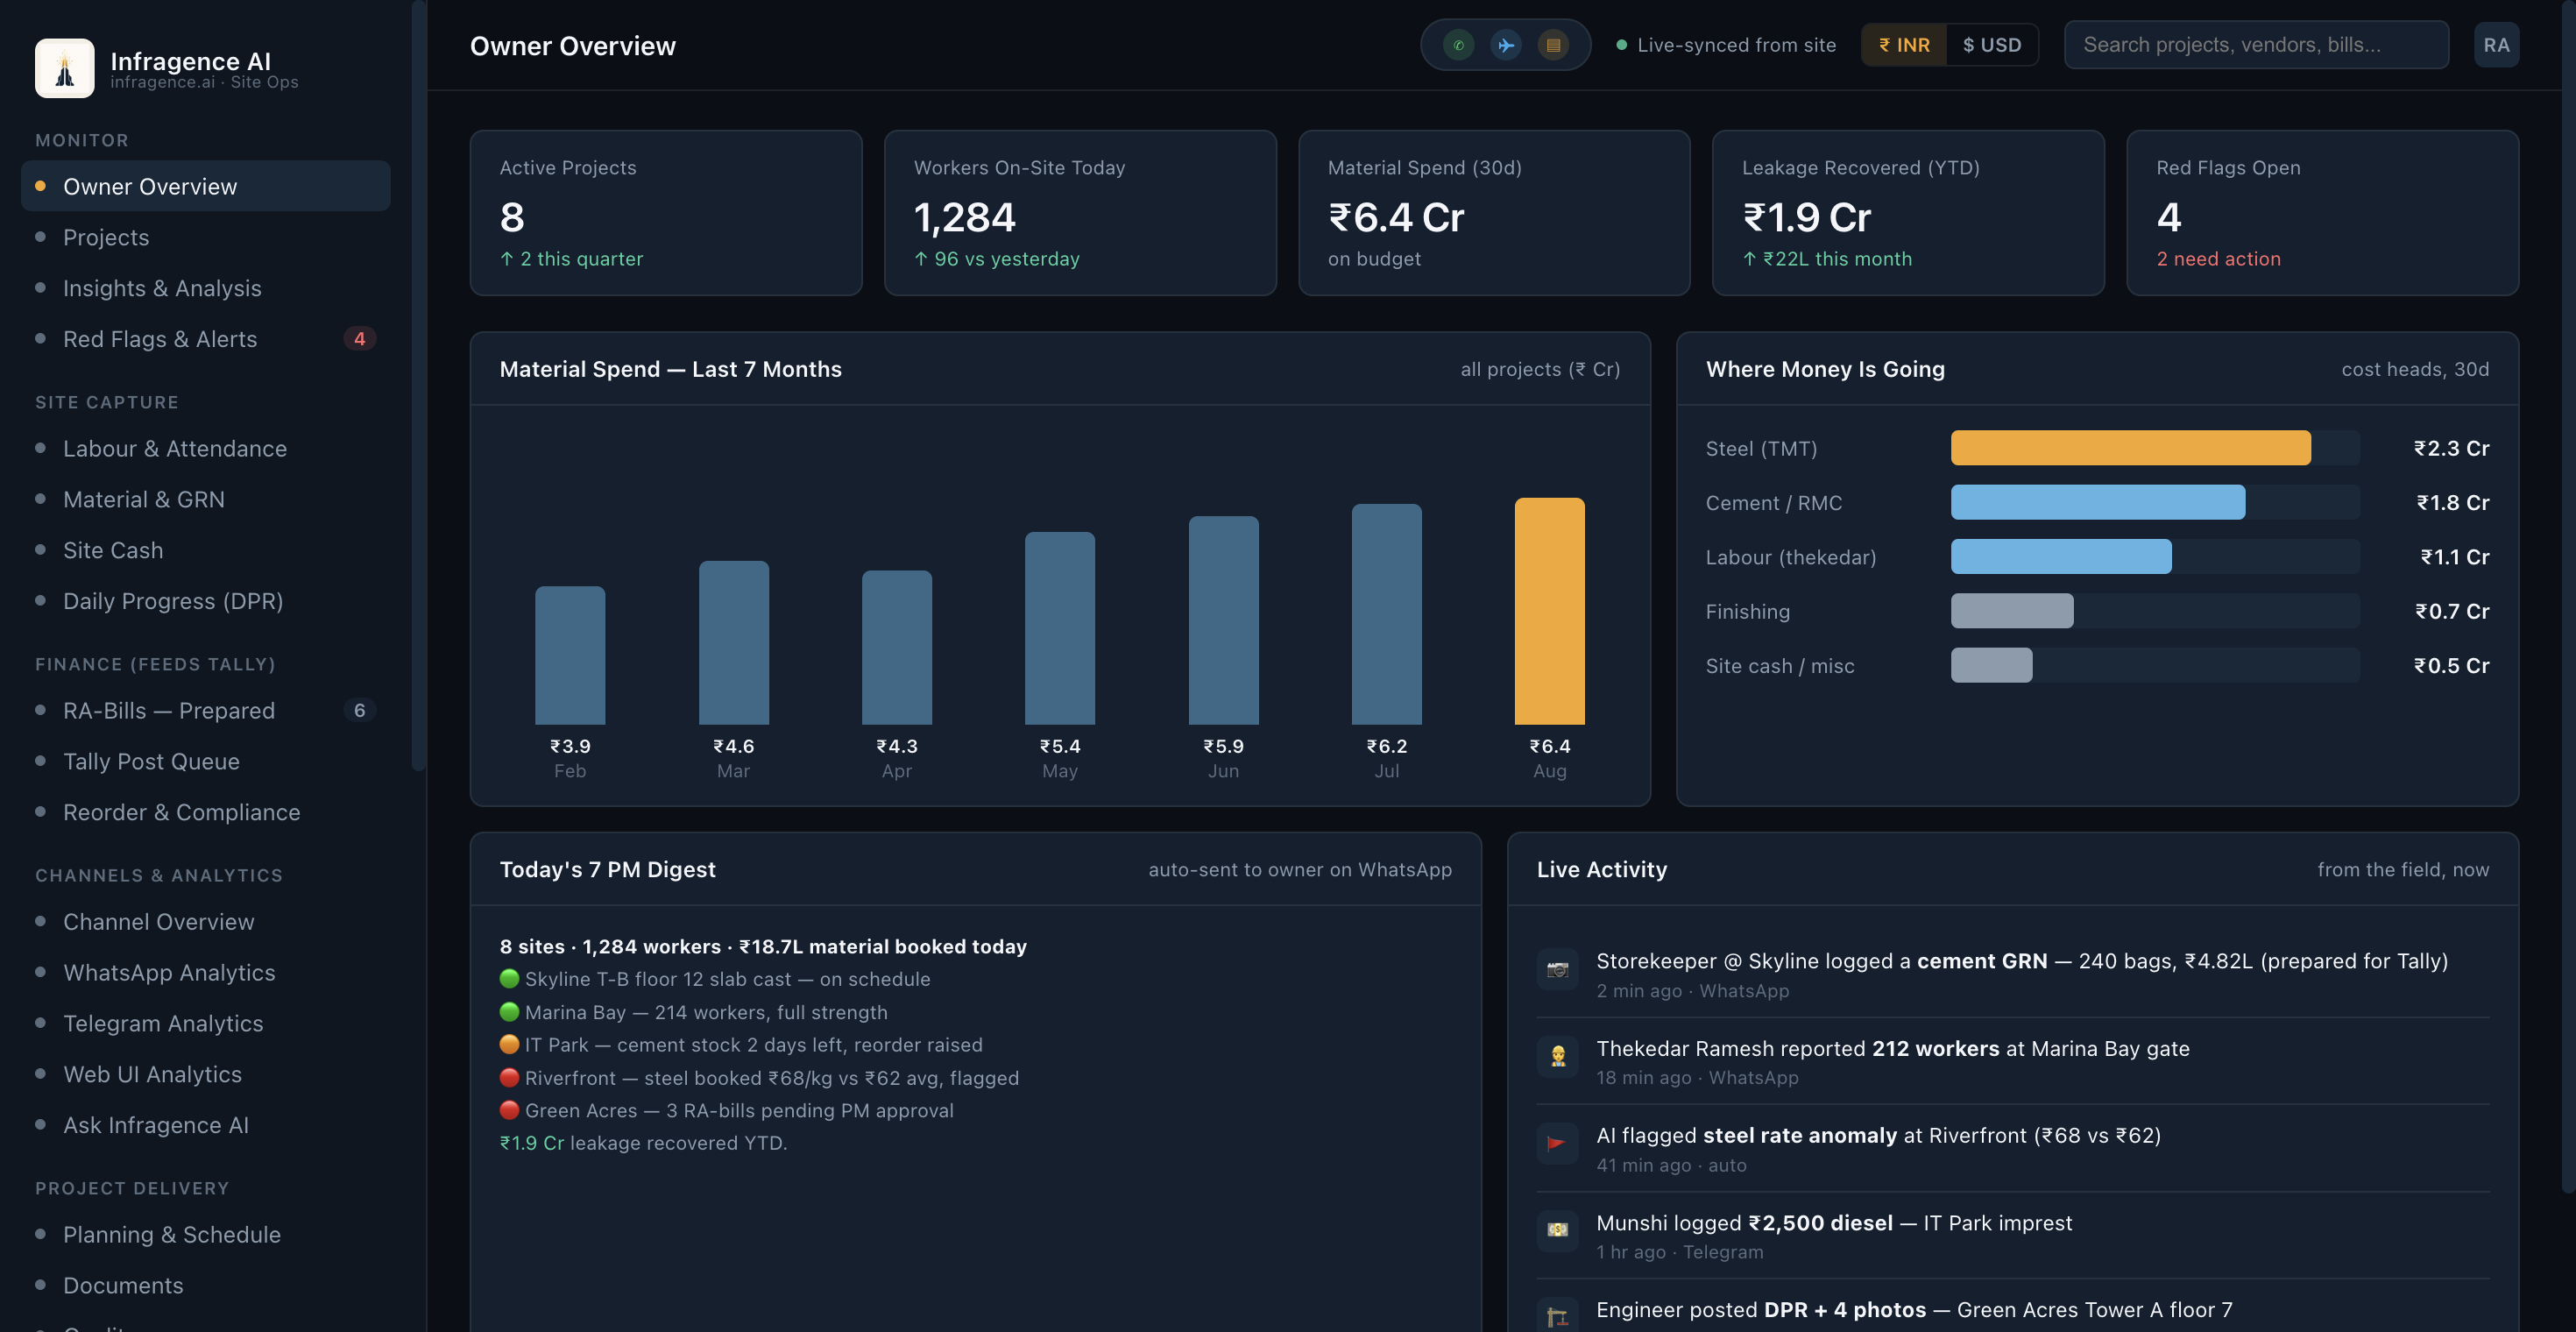Open RA-Bills — Prepared
The width and height of the screenshot is (2576, 1332).
tap(205, 710)
